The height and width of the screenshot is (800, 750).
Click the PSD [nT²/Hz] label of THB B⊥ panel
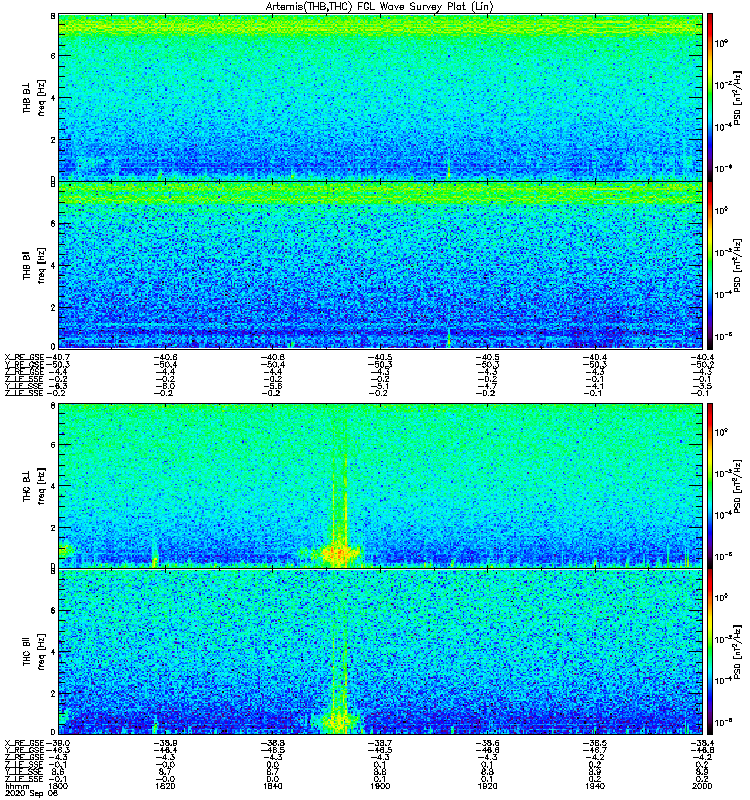tap(738, 97)
